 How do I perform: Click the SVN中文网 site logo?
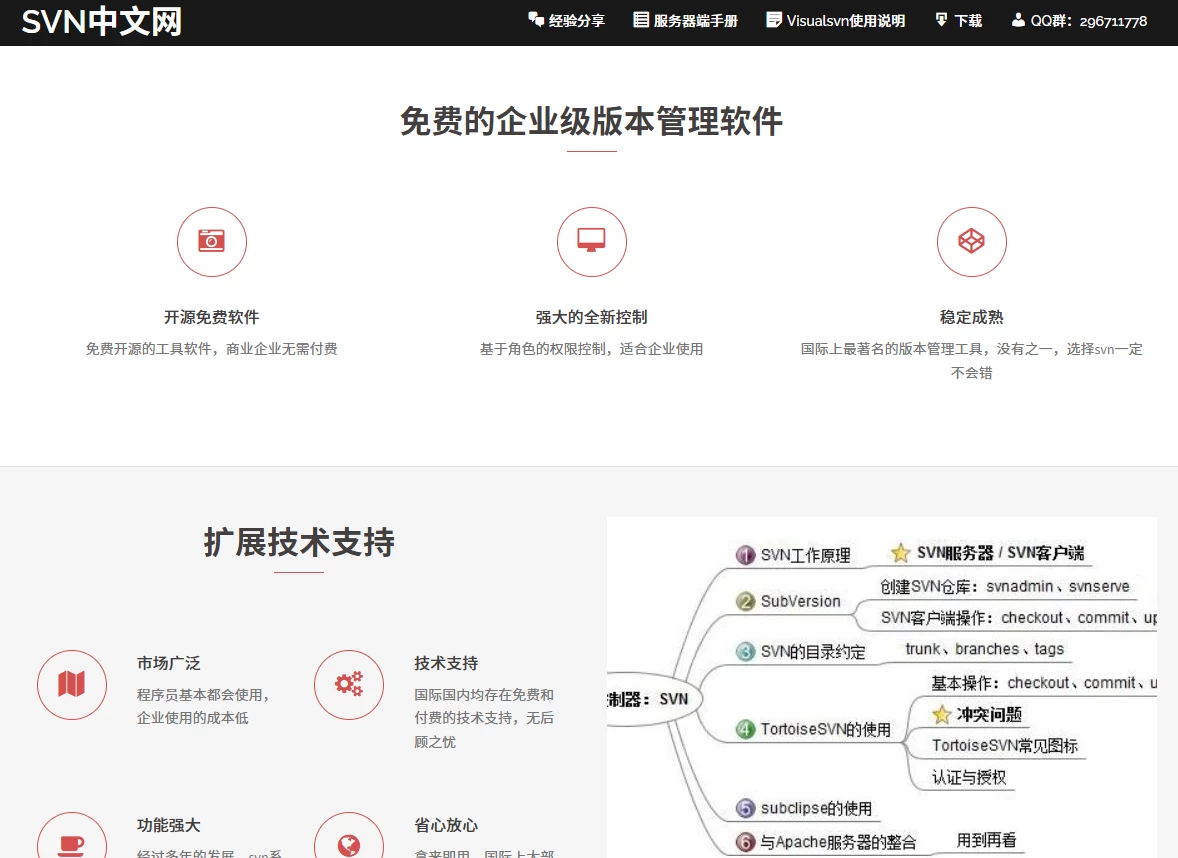click(99, 20)
